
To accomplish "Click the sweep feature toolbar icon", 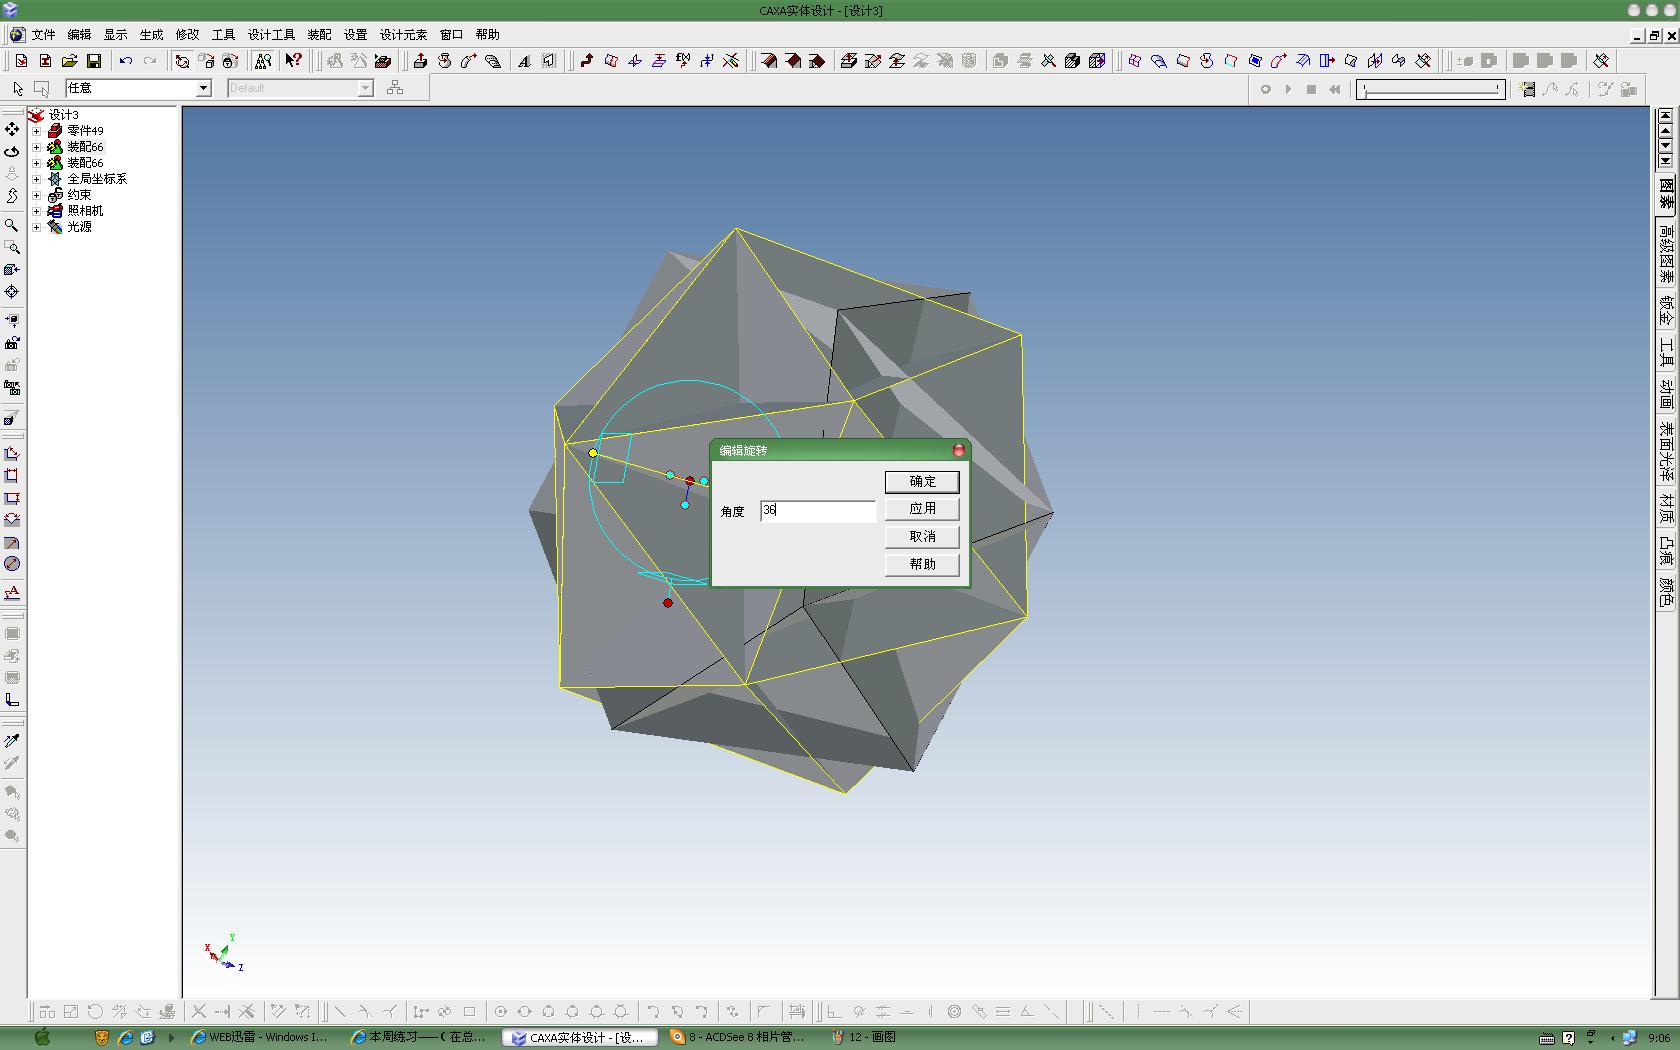I will point(468,61).
